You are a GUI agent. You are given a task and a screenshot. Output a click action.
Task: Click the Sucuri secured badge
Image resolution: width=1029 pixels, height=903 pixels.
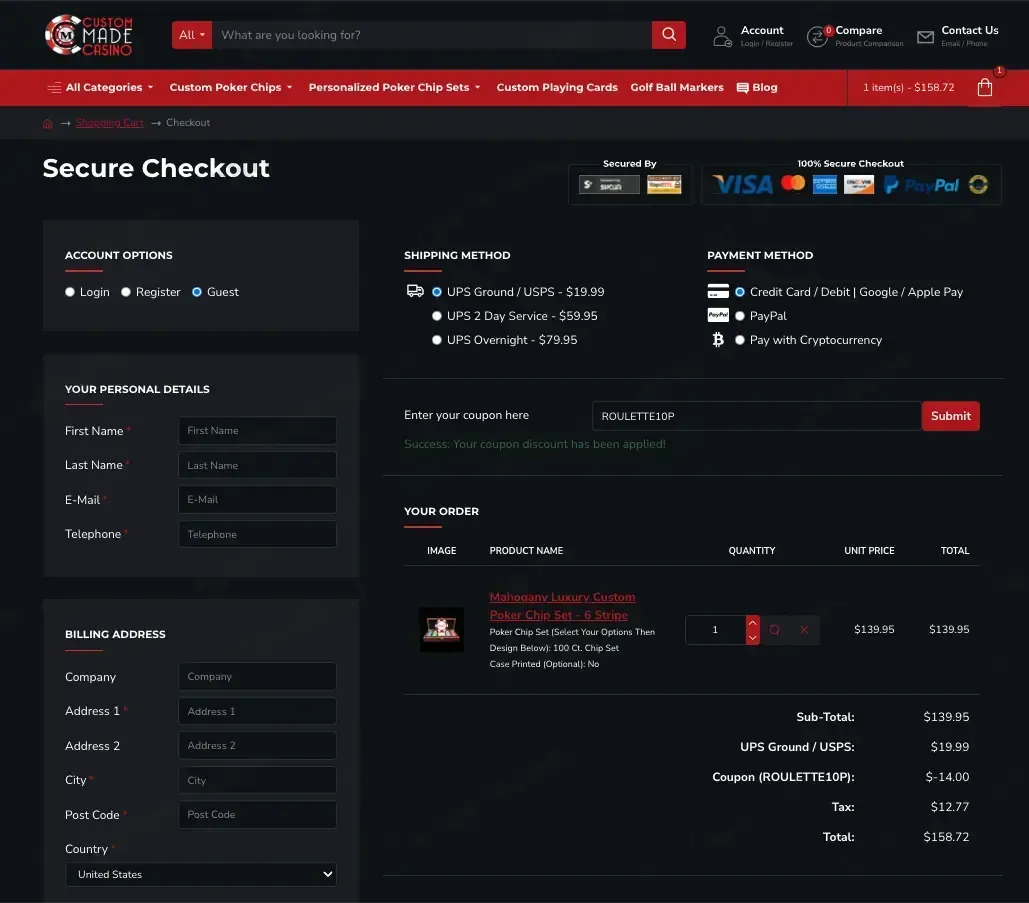(x=609, y=185)
